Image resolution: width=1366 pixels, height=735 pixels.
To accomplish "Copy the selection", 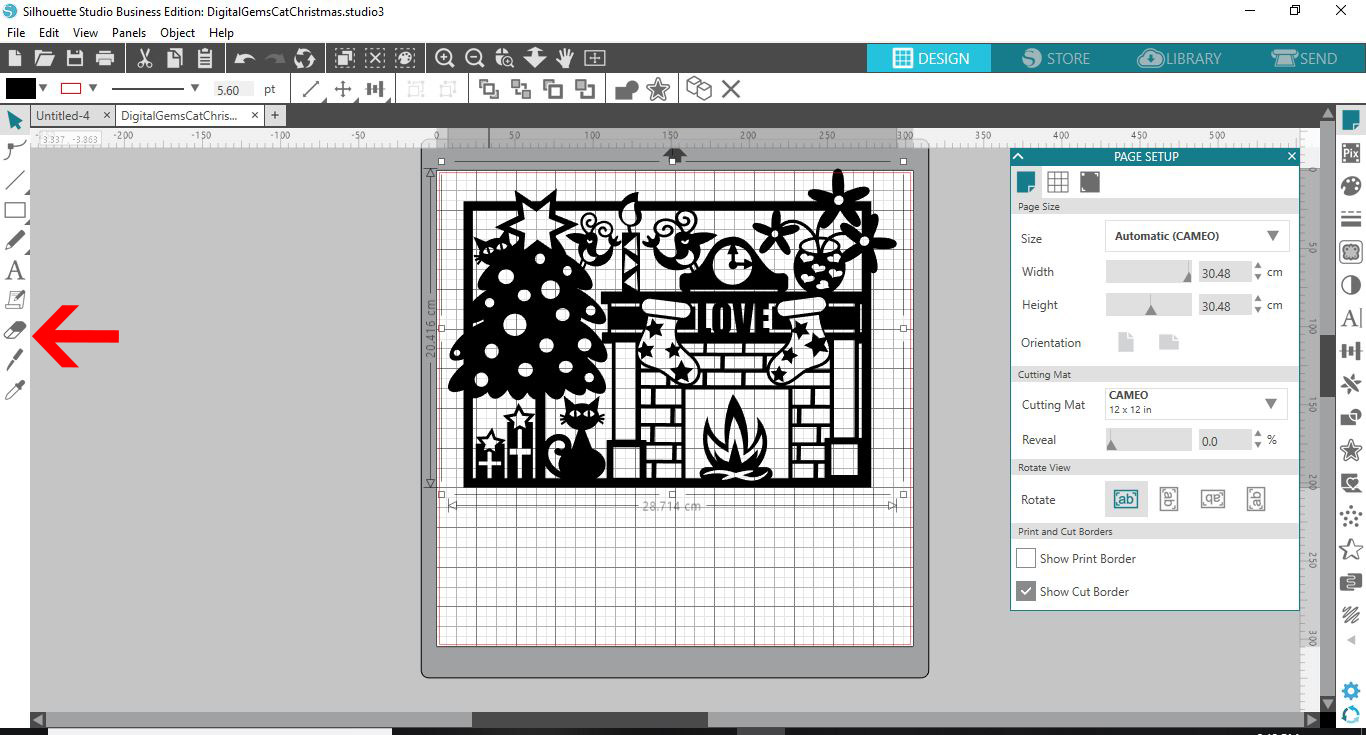I will (x=175, y=58).
